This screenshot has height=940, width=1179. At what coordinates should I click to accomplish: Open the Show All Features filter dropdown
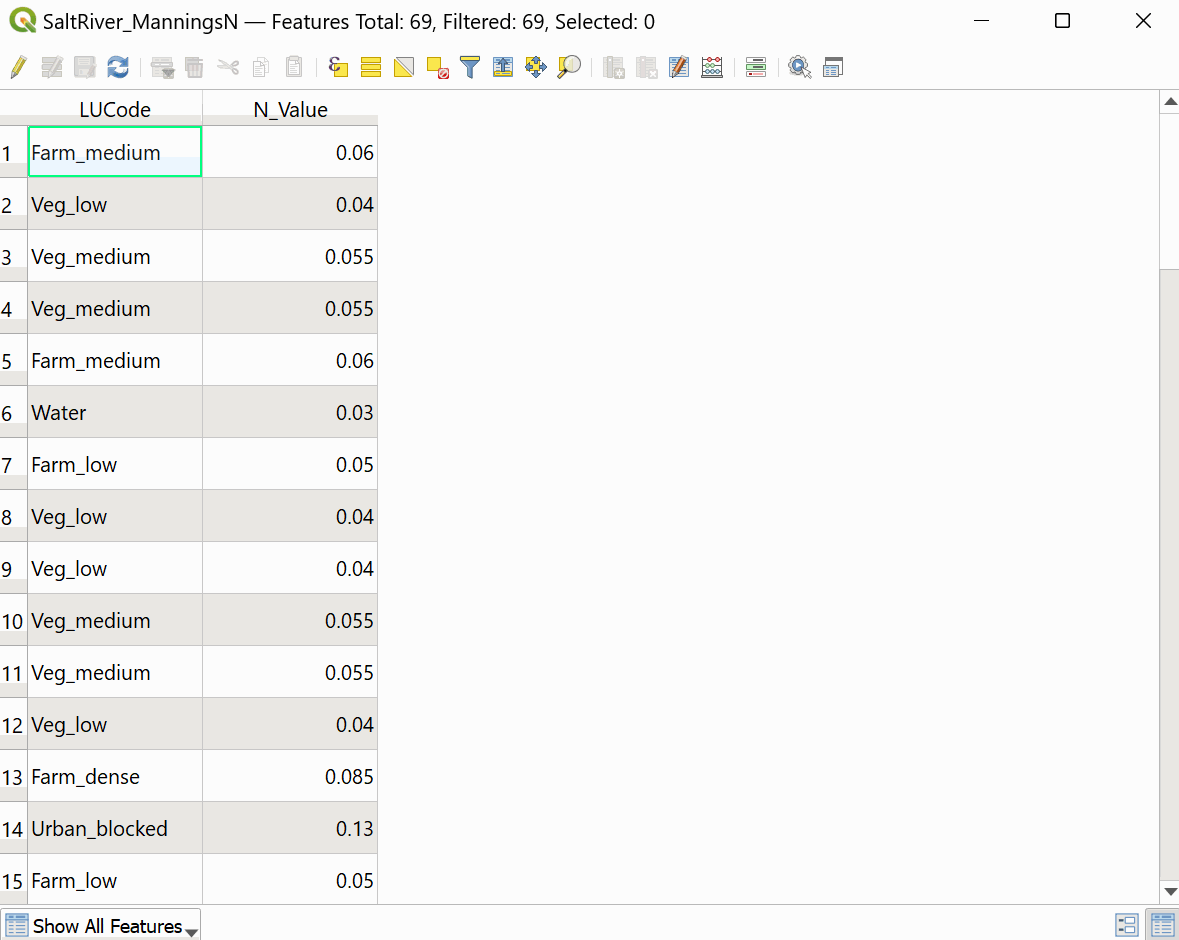coord(101,926)
